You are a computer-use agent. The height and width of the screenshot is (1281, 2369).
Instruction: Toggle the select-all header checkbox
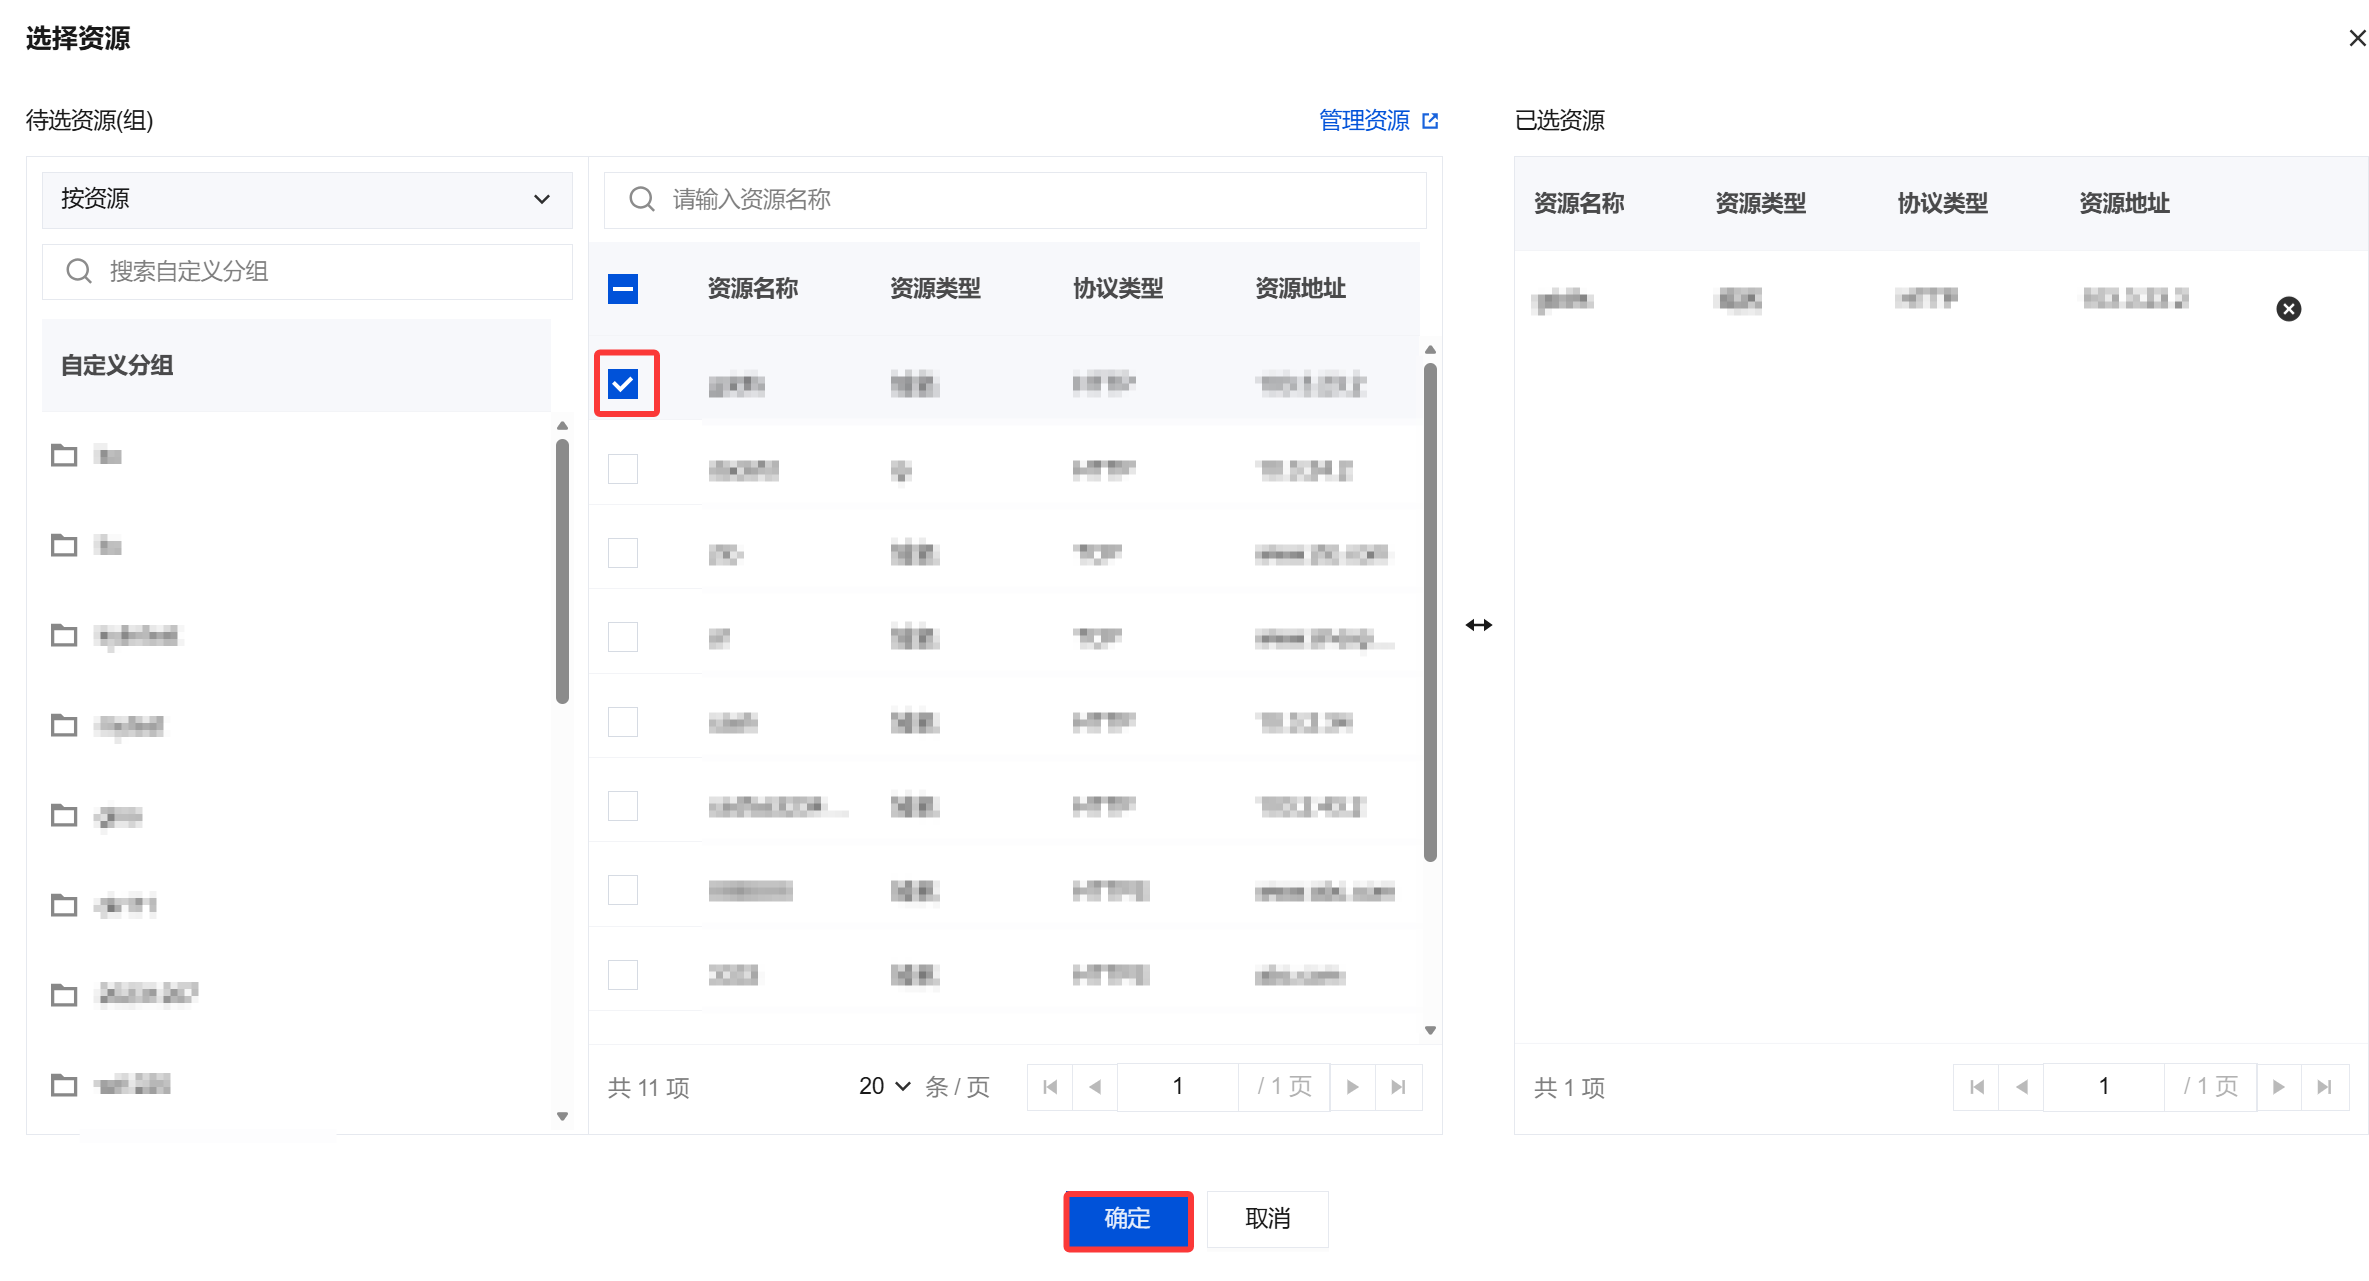click(623, 290)
